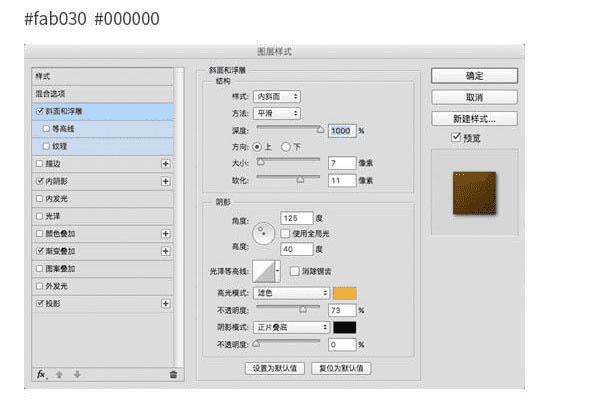Select the 光泽 row label
The image size is (600, 400).
tap(53, 216)
